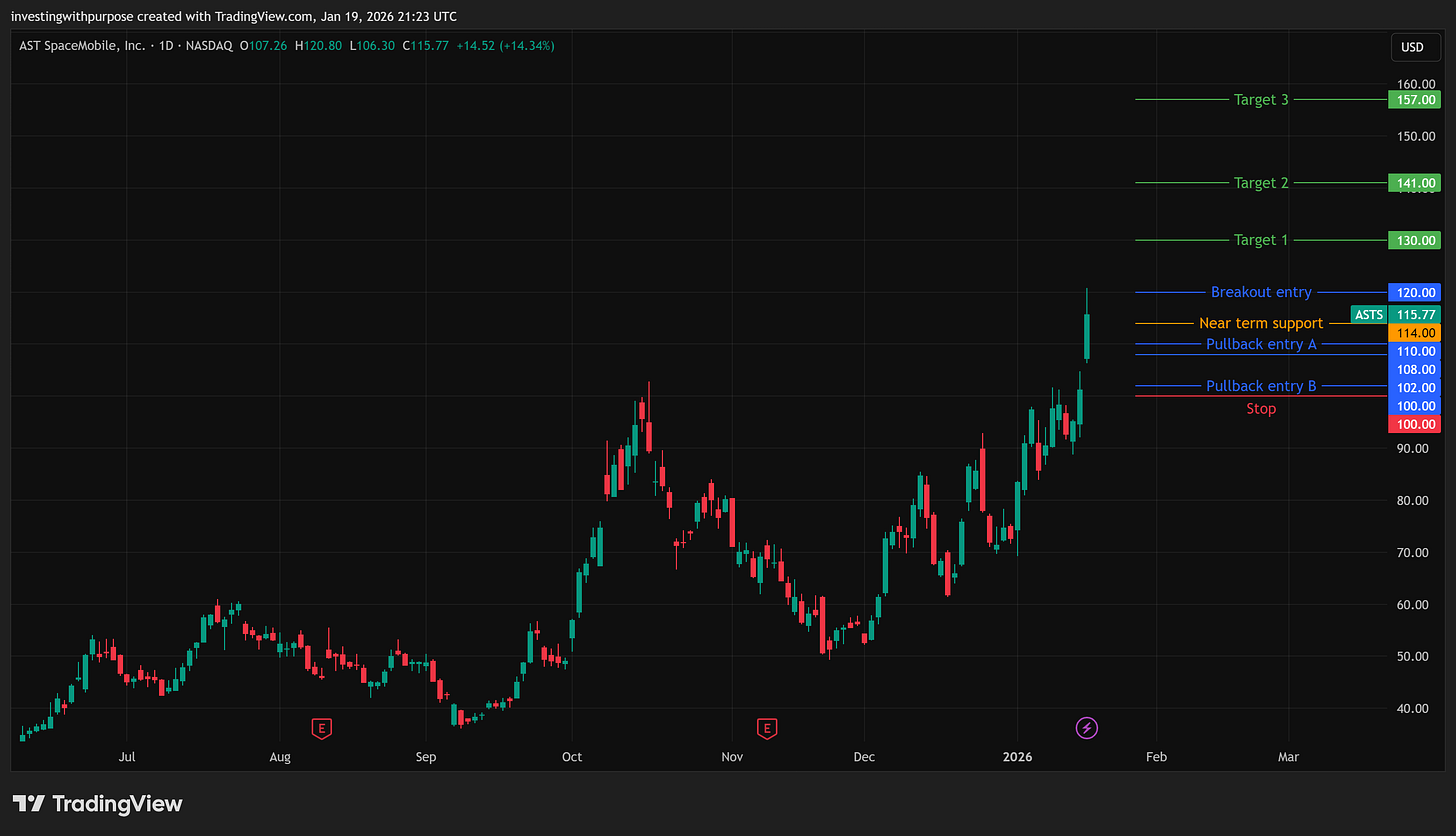Click the August earnings E marker

tap(321, 728)
